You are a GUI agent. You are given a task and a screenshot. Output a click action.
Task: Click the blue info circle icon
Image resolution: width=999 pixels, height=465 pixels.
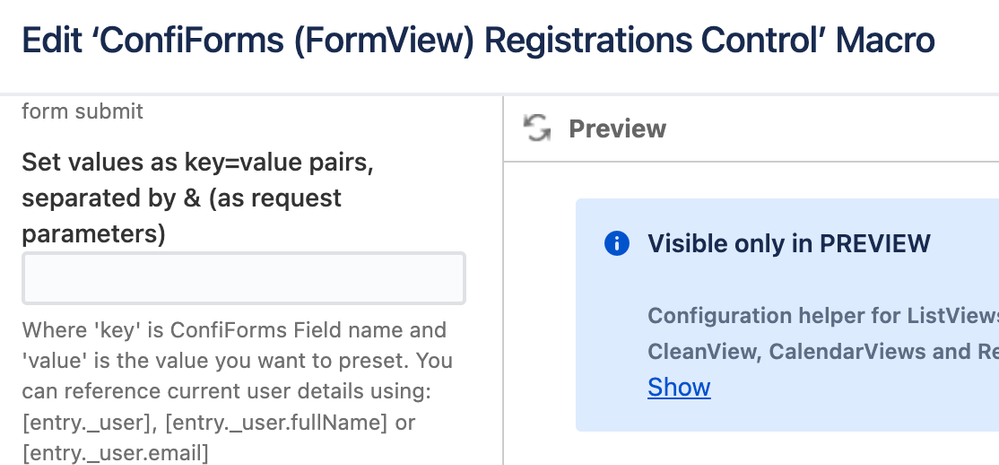(617, 243)
